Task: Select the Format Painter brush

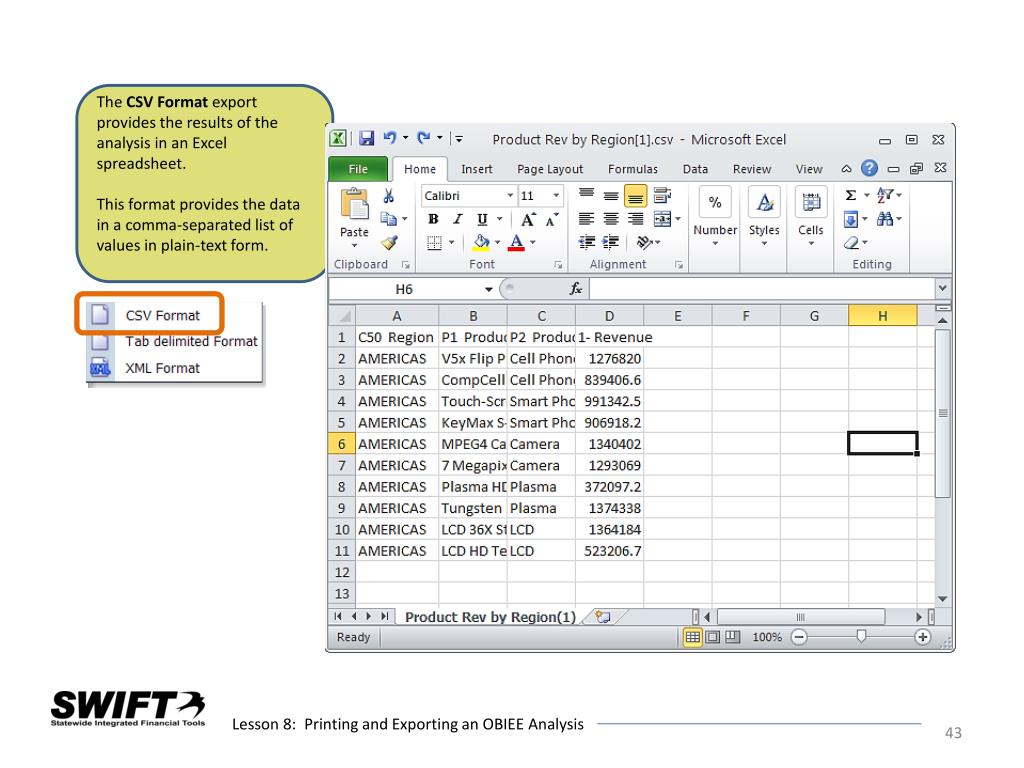Action: [x=389, y=242]
